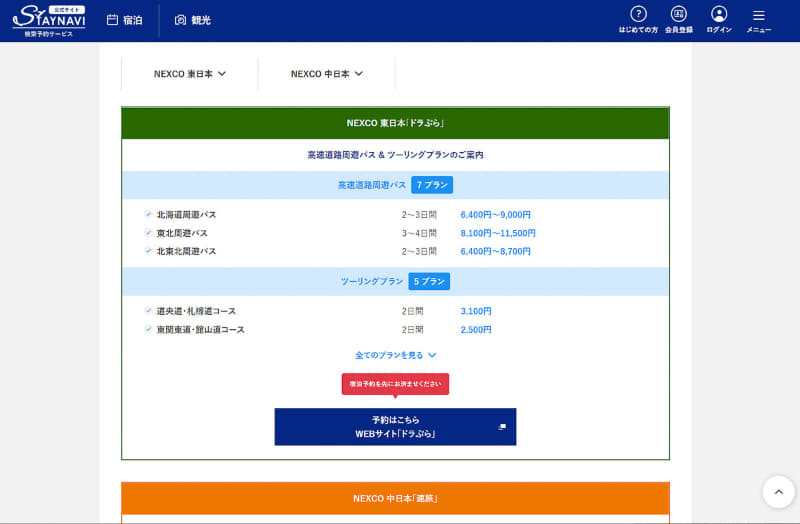Click the 東関東道・館山道コース plan name

201,330
